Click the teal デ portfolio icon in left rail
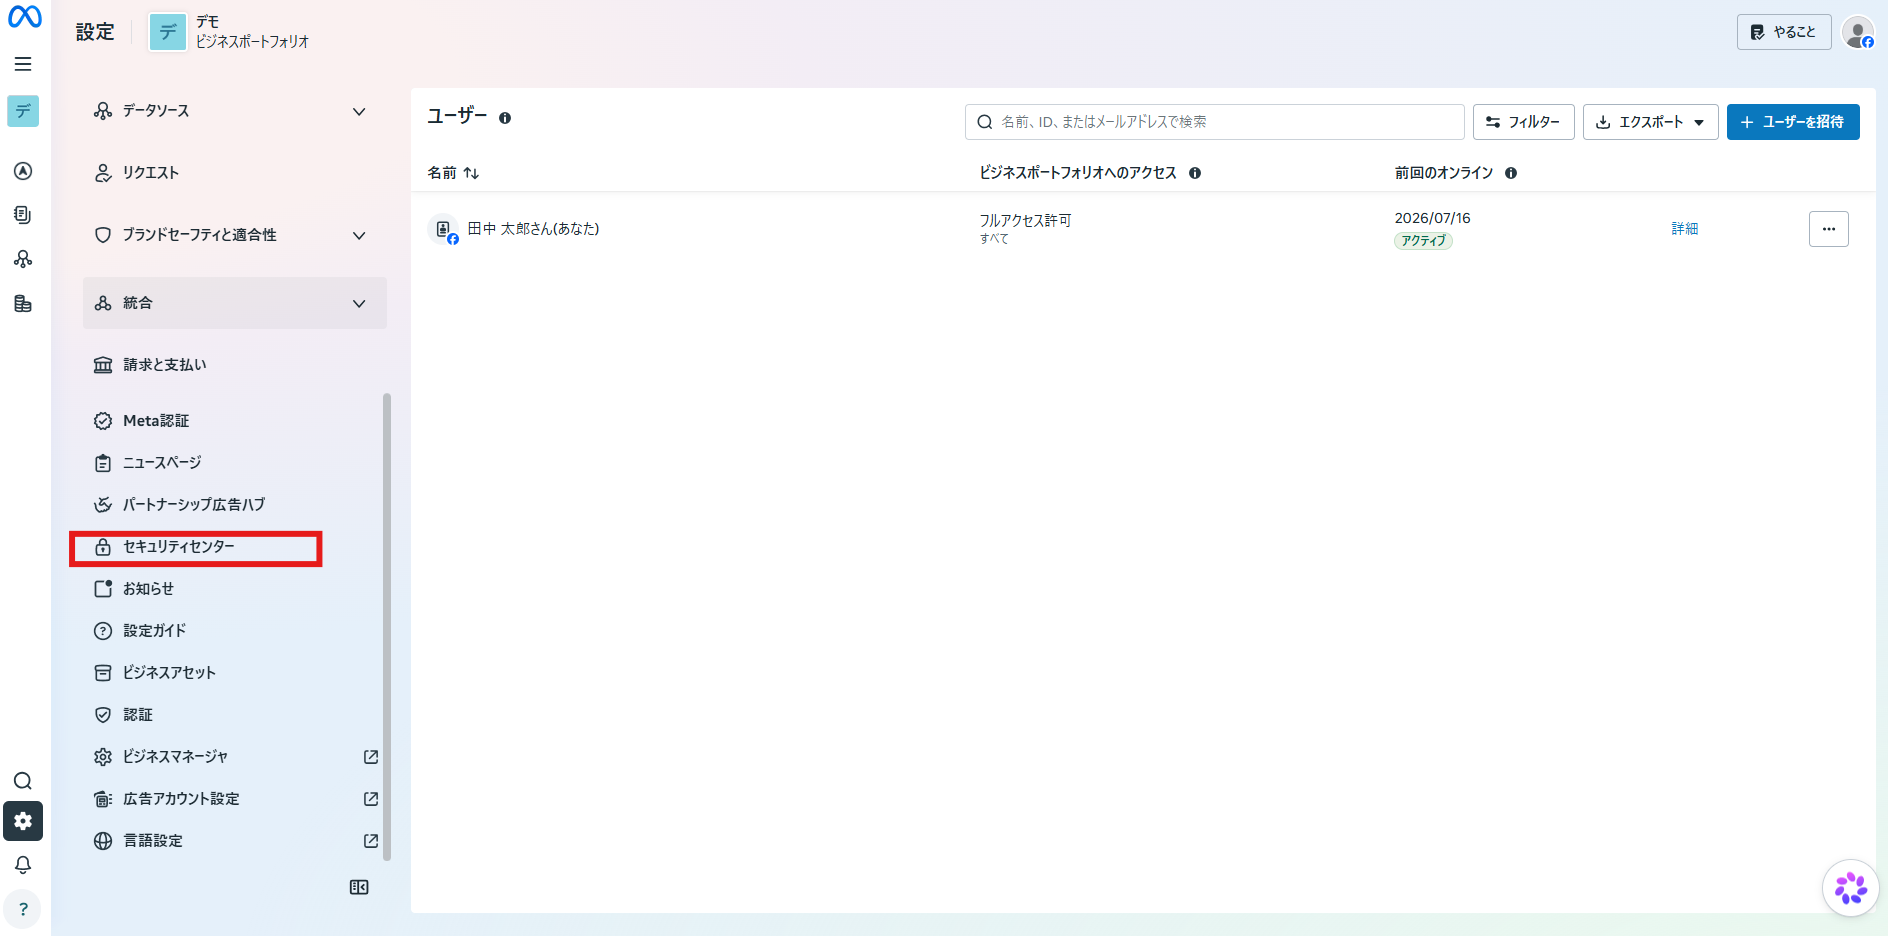The image size is (1888, 936). coord(23,111)
